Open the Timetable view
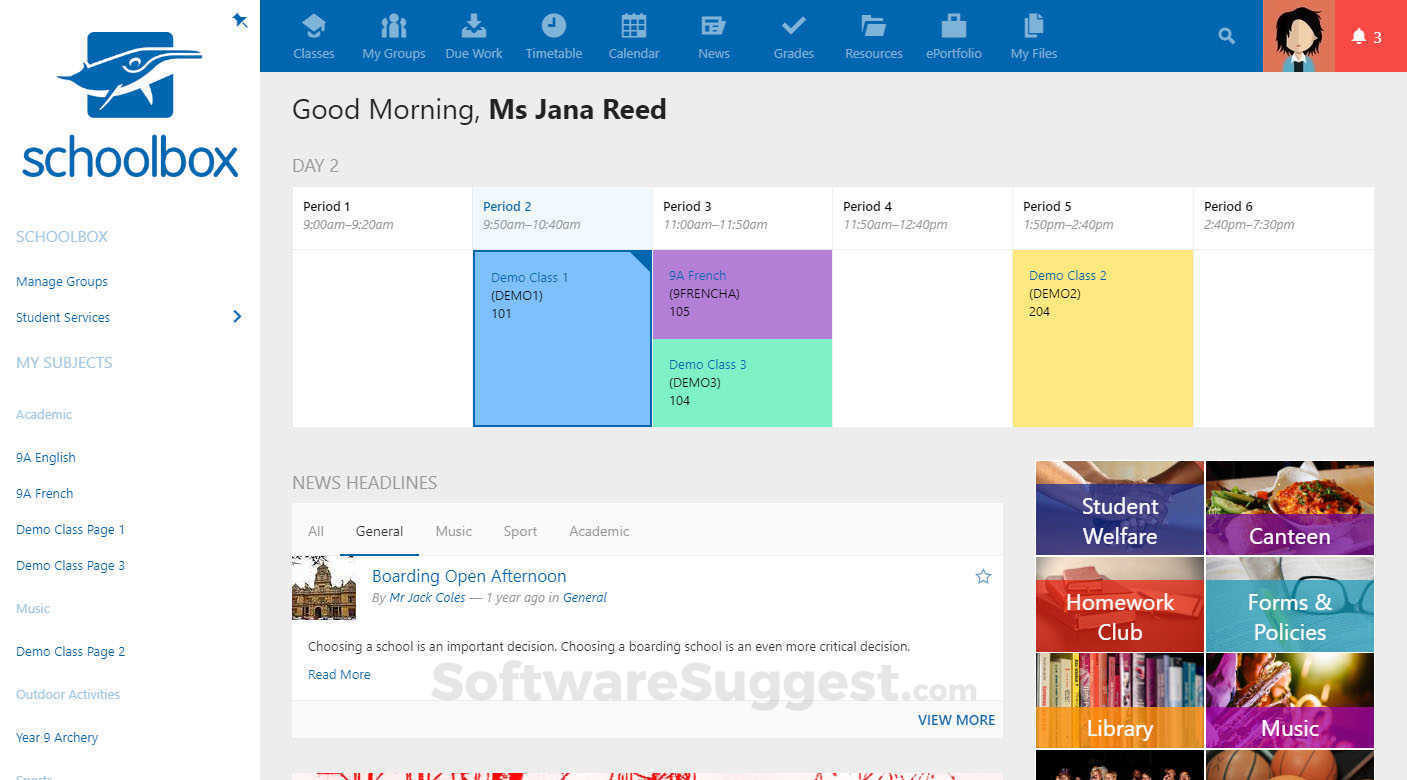This screenshot has width=1407, height=780. tap(553, 36)
